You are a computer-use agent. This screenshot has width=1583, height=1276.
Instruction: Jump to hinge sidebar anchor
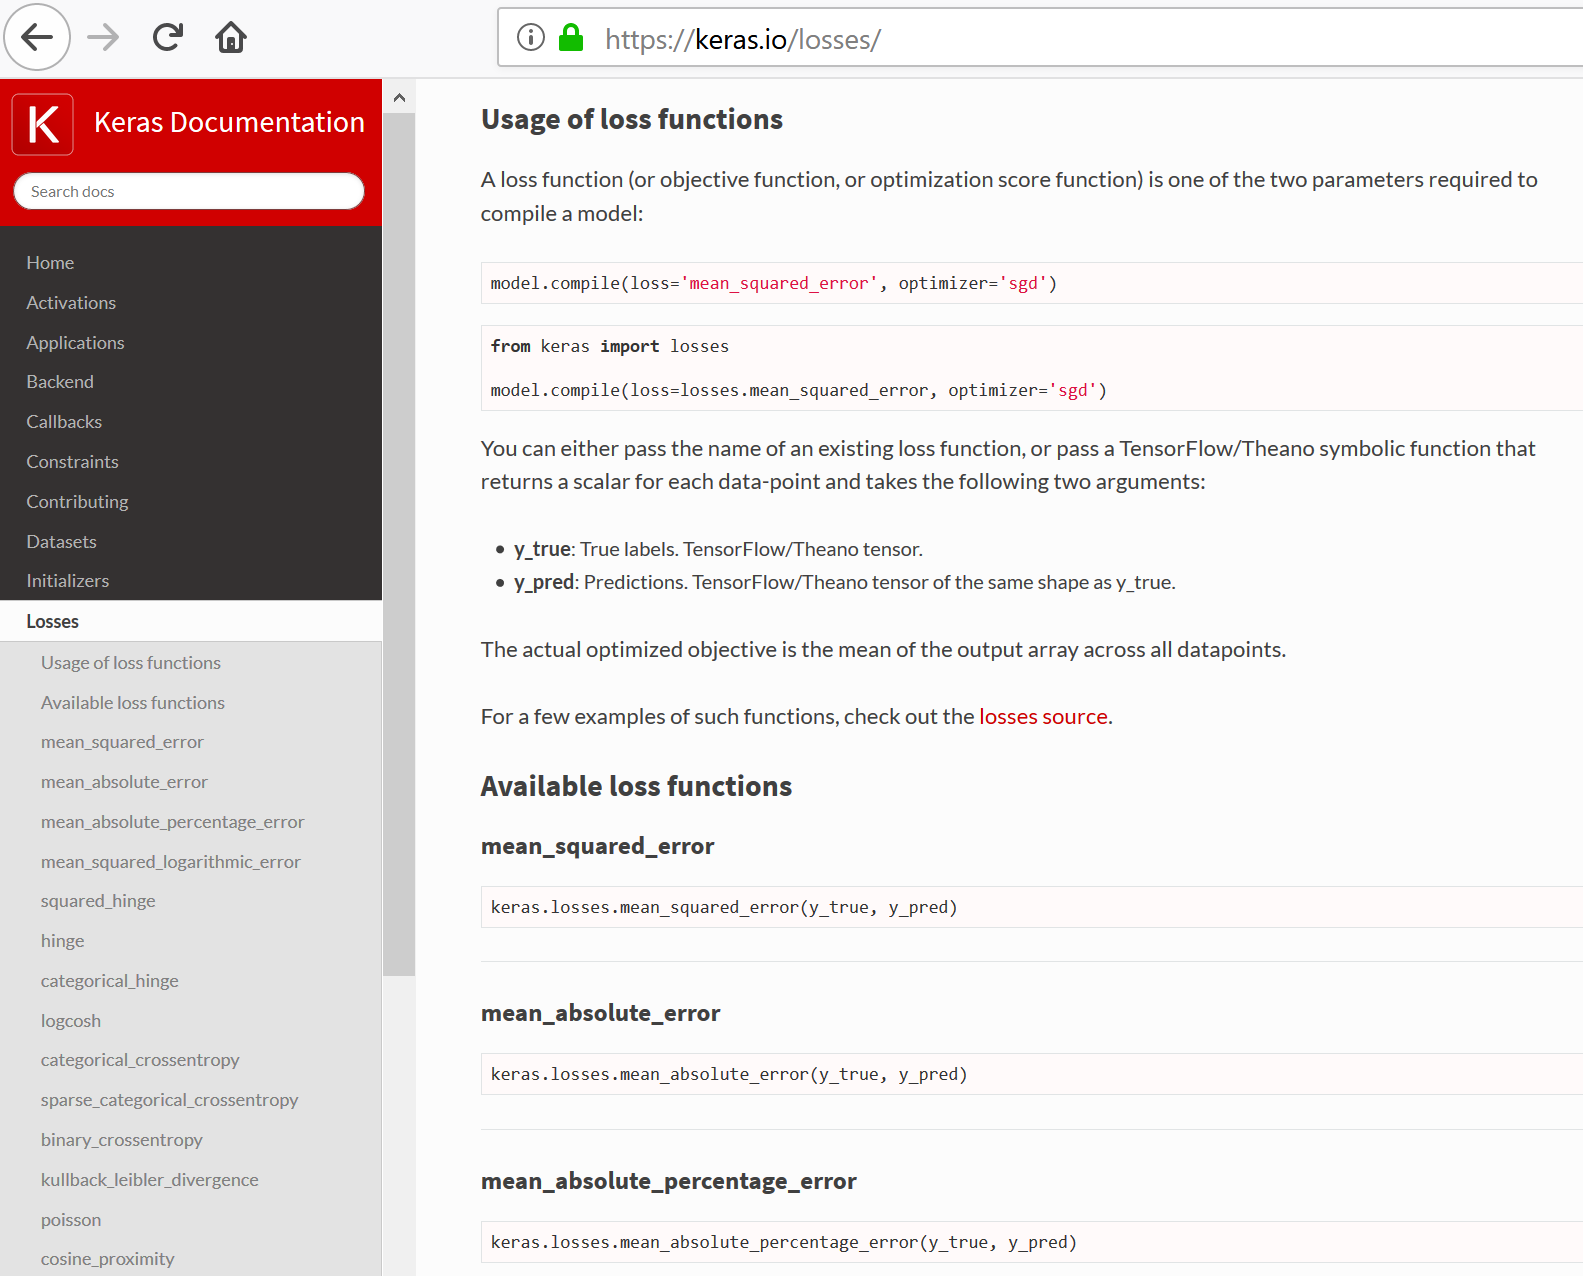(x=62, y=941)
